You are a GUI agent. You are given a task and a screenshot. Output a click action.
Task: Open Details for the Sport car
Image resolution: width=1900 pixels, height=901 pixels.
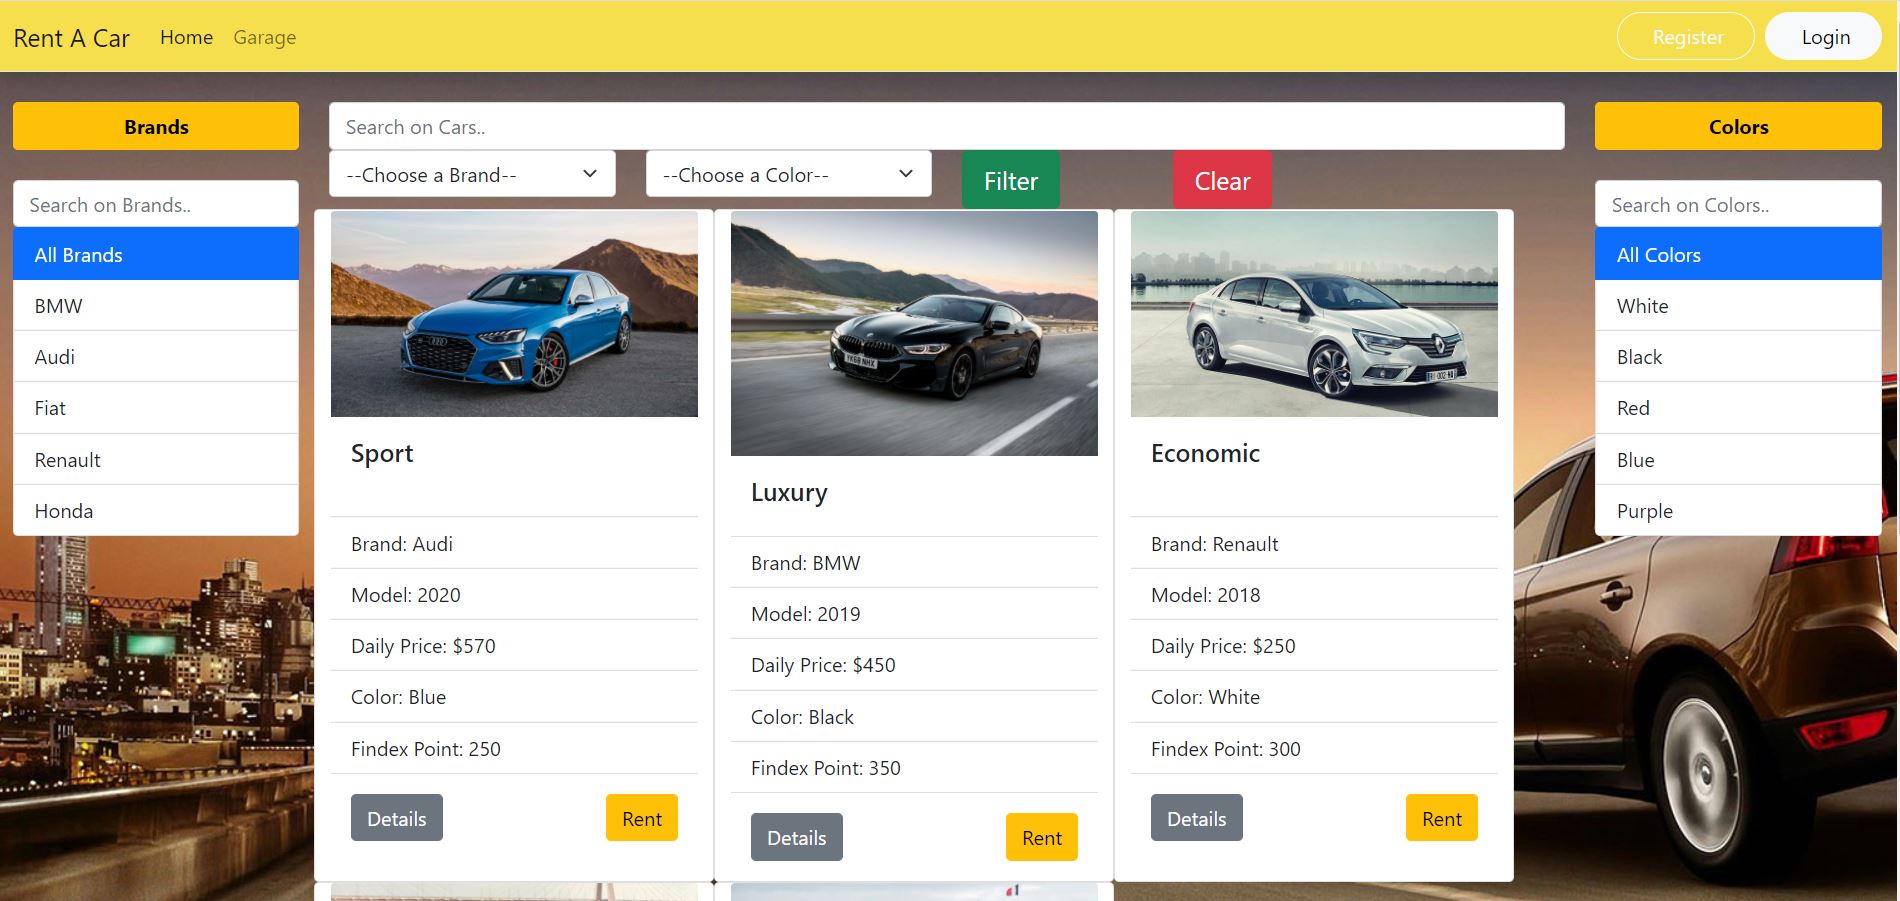coord(396,817)
